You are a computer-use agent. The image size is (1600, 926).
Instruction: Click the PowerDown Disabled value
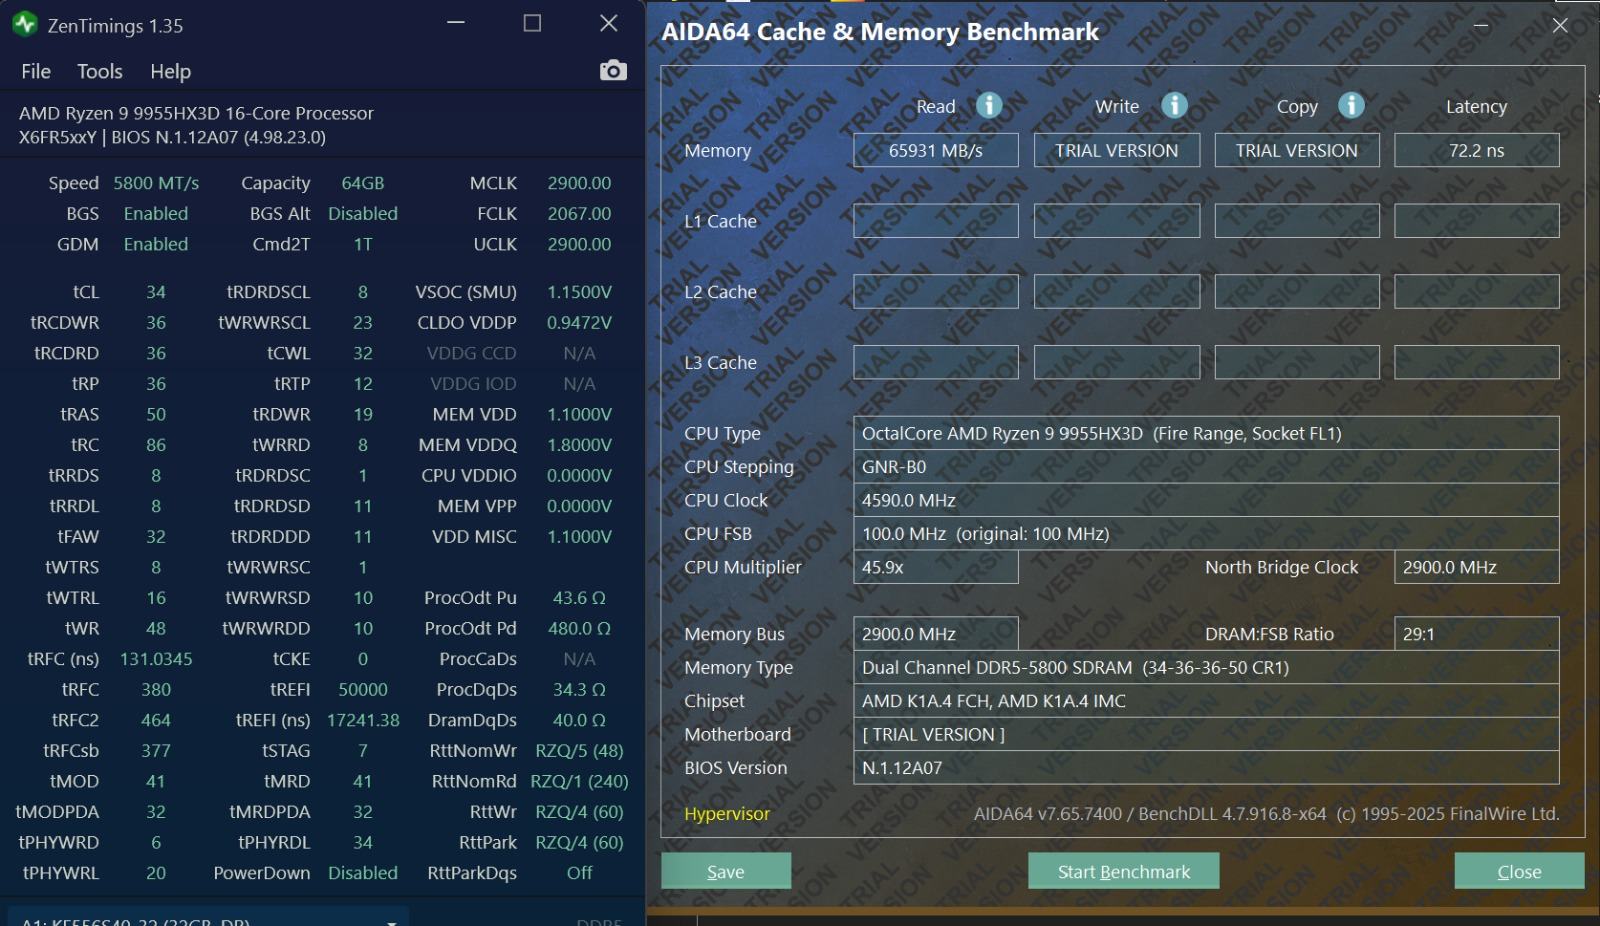click(x=363, y=873)
